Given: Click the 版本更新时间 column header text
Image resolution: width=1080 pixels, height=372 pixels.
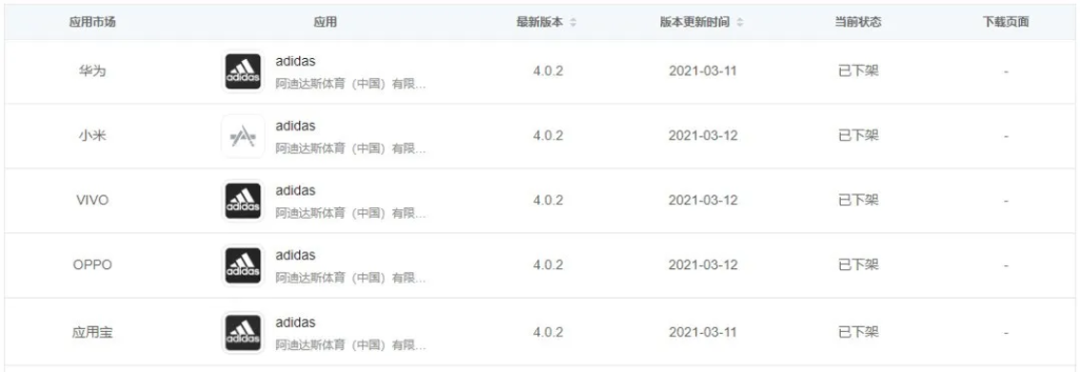Looking at the screenshot, I should click(694, 22).
